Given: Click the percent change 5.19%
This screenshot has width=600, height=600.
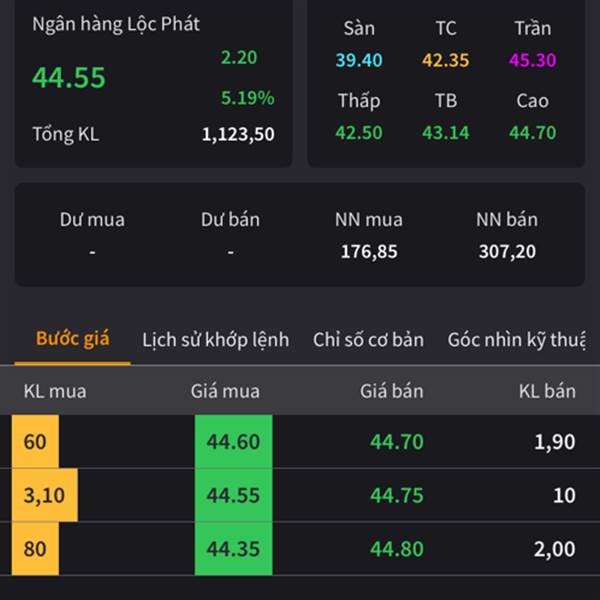Looking at the screenshot, I should click(x=248, y=98).
